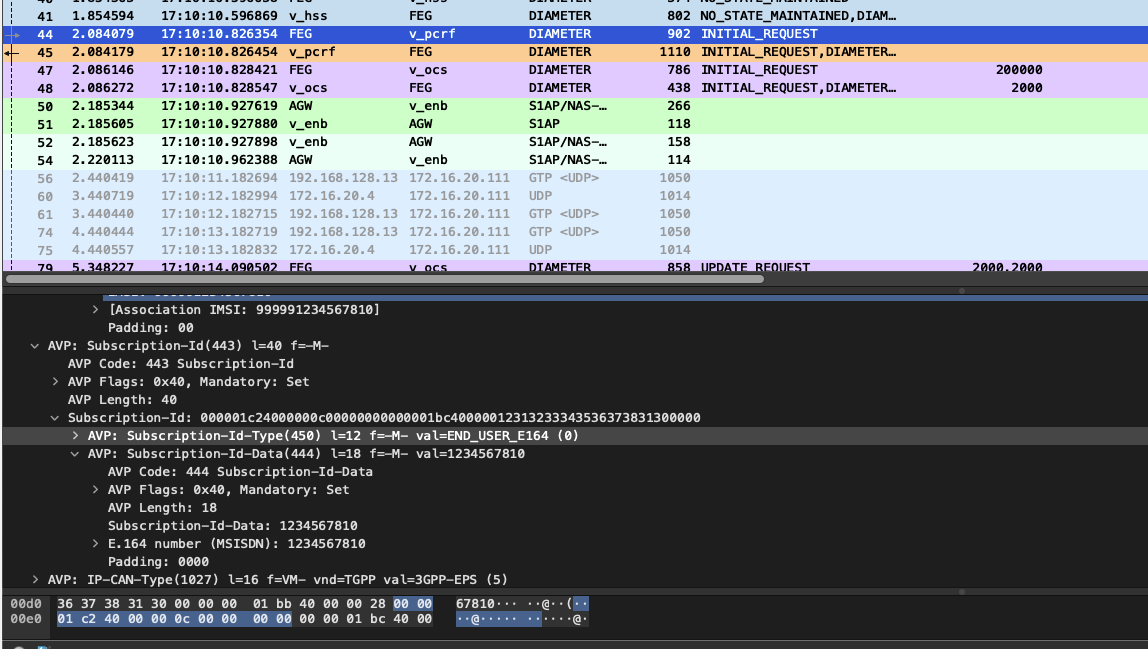Collapse the AVP: Subscription-Id(443) tree node

35,345
